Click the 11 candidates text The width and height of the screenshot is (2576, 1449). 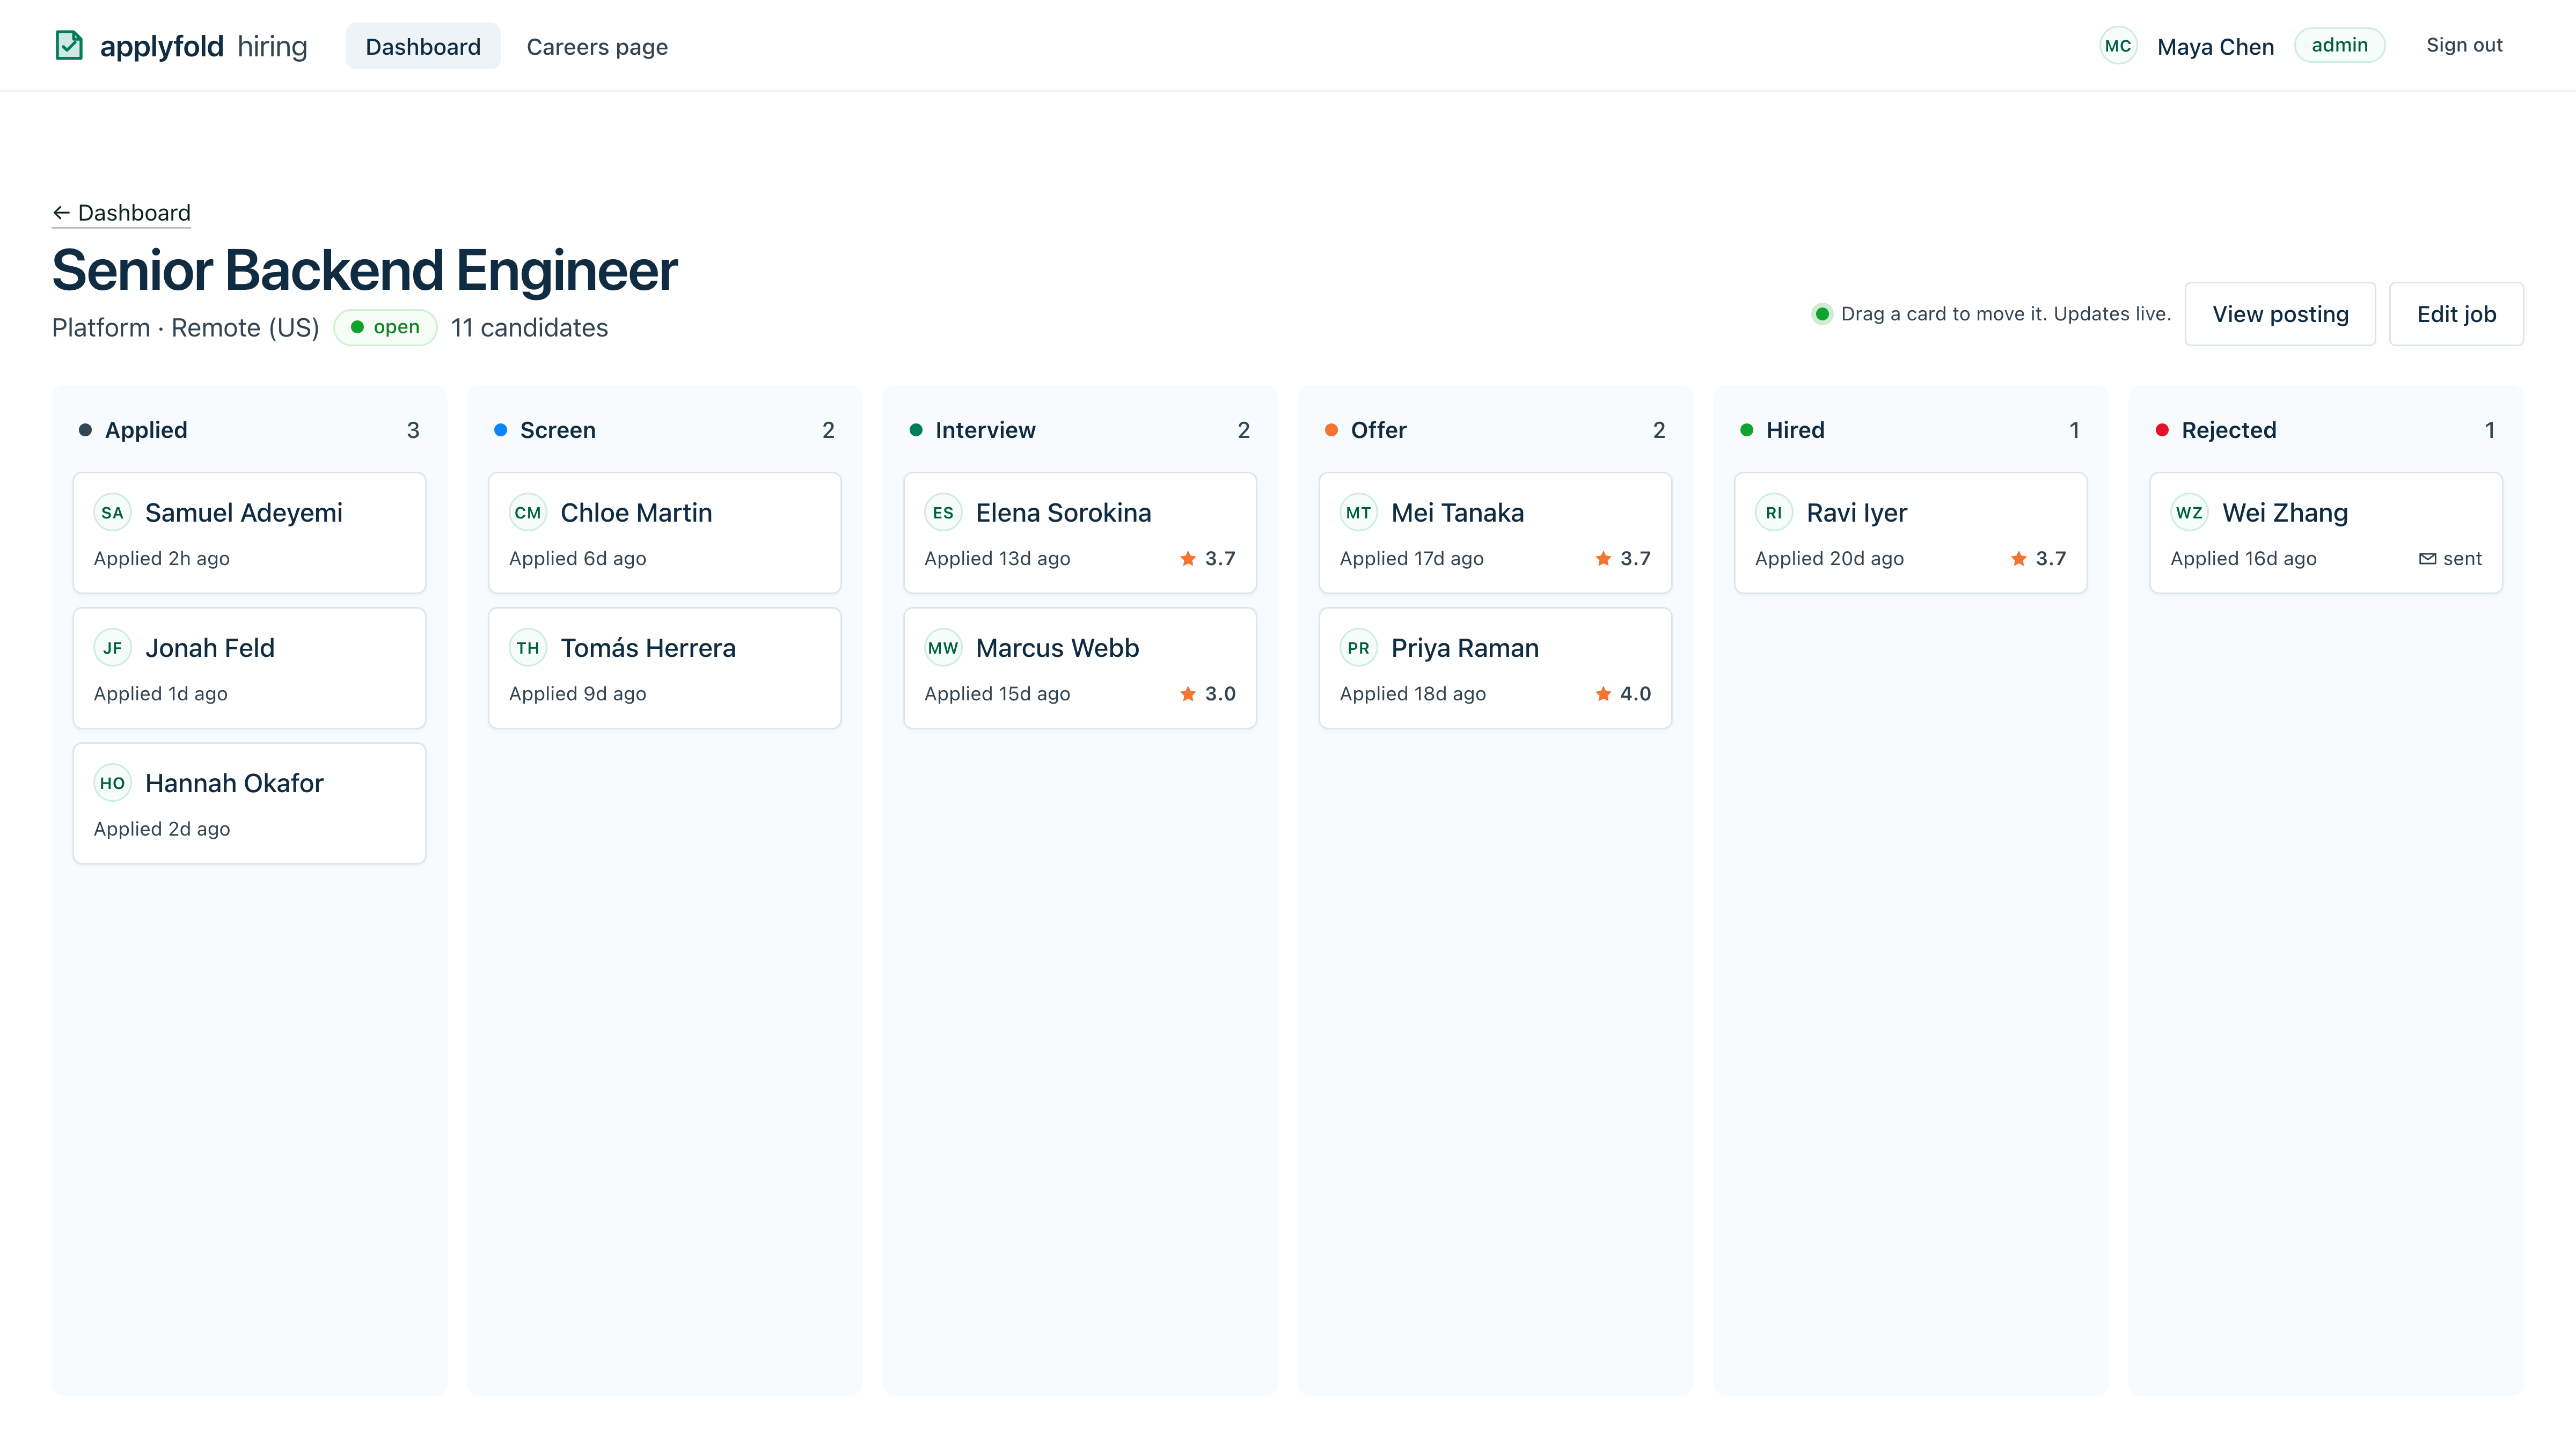coord(529,328)
